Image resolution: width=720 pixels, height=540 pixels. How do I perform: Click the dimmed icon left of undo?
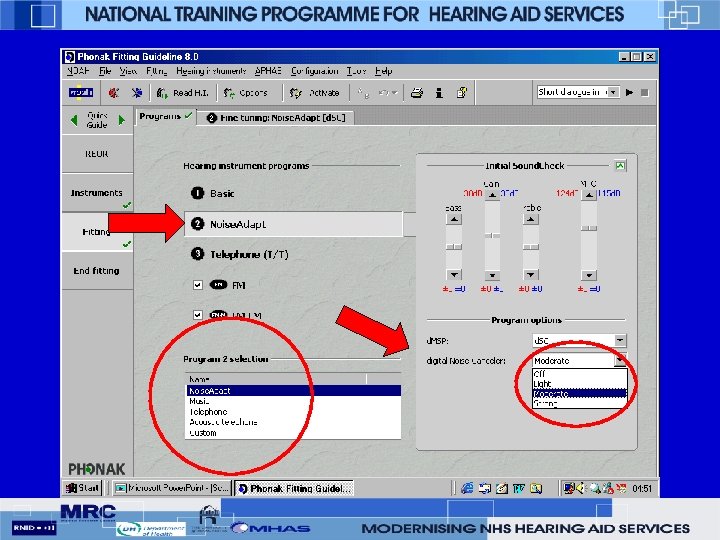point(363,93)
